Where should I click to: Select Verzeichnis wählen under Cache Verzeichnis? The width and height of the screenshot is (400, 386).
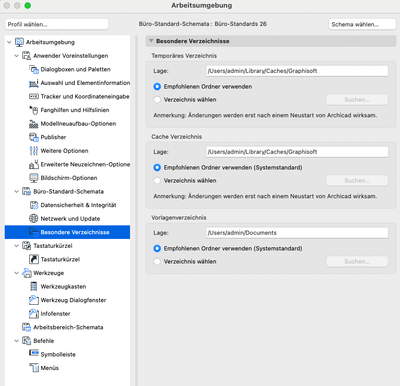pos(157,181)
